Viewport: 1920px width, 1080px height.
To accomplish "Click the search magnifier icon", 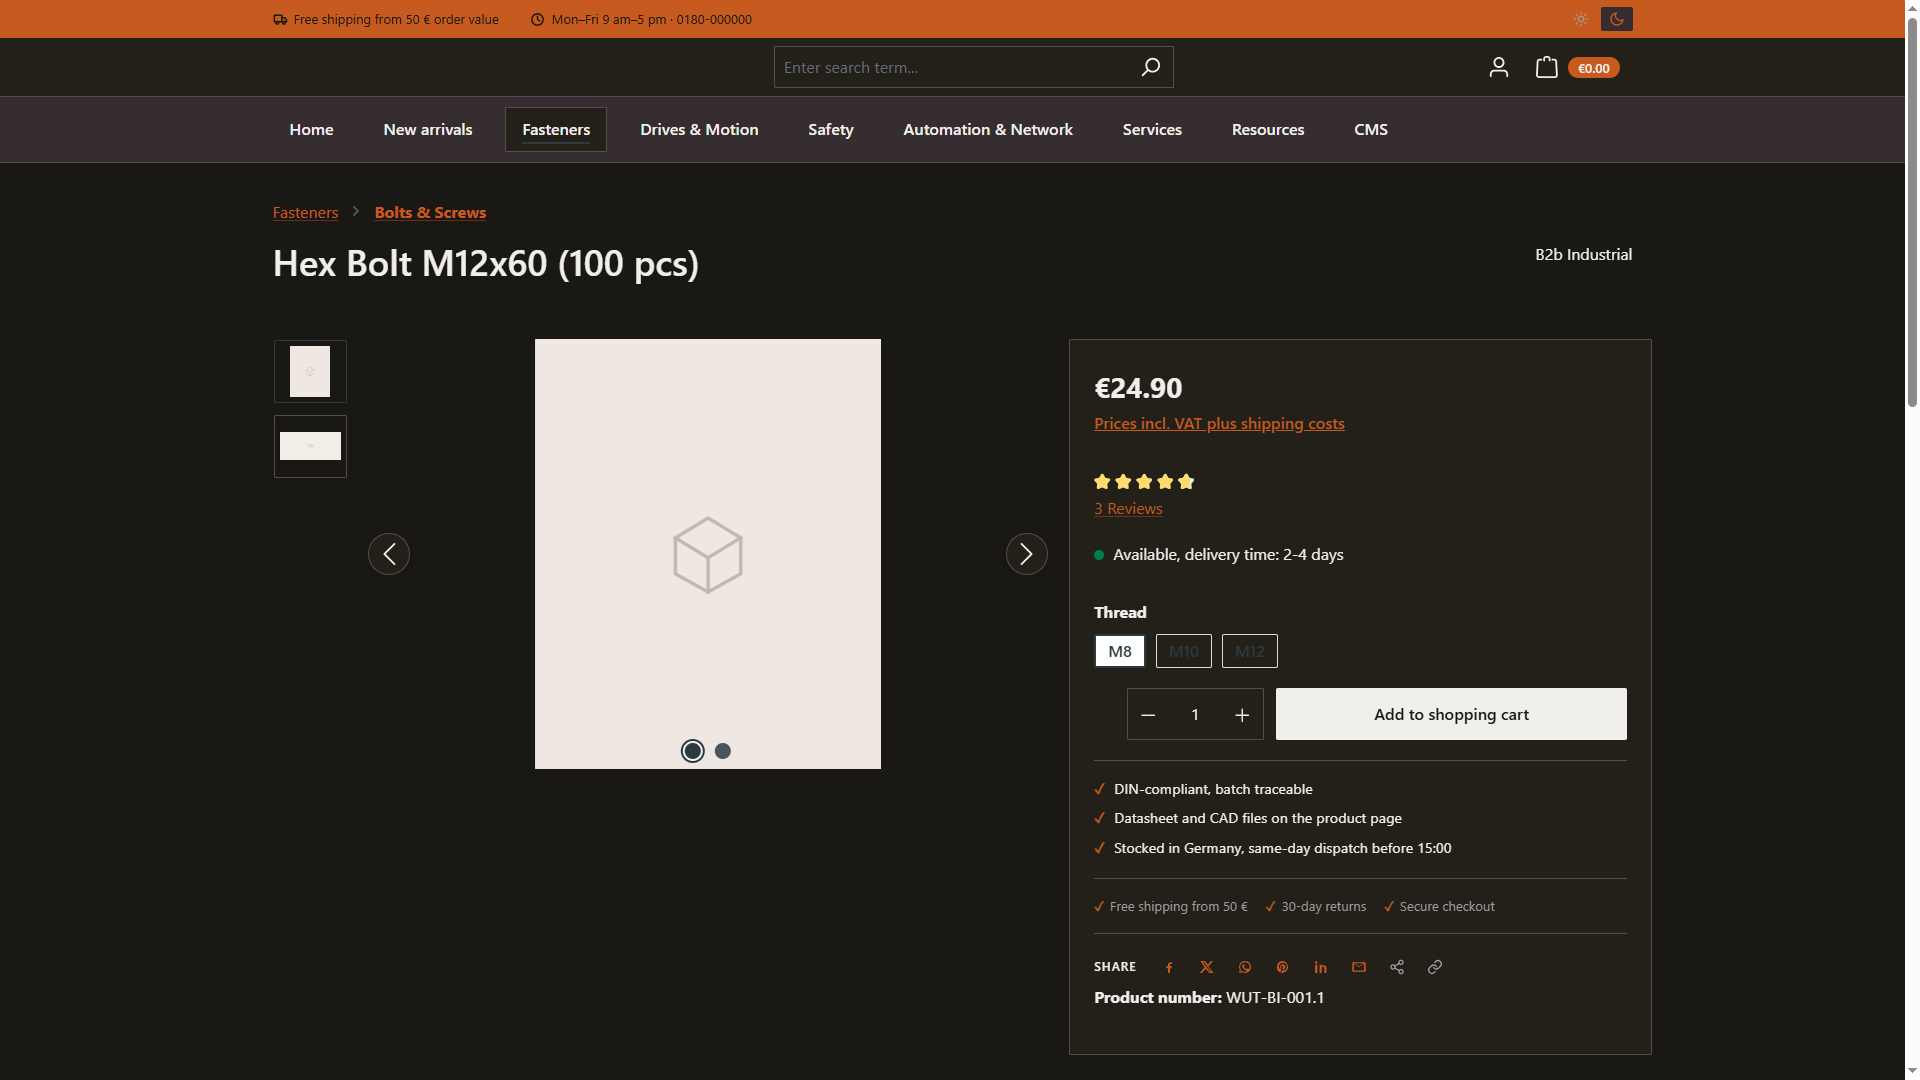I will click(1150, 67).
